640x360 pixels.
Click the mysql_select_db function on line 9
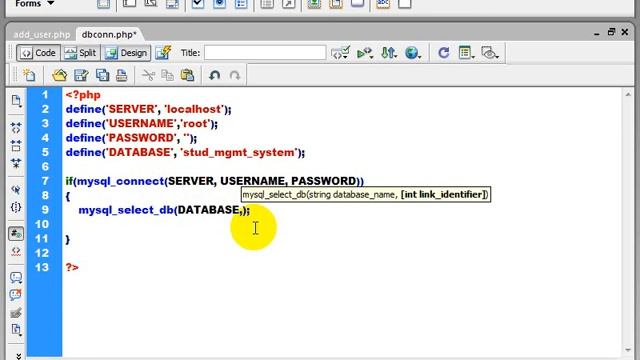(x=126, y=210)
